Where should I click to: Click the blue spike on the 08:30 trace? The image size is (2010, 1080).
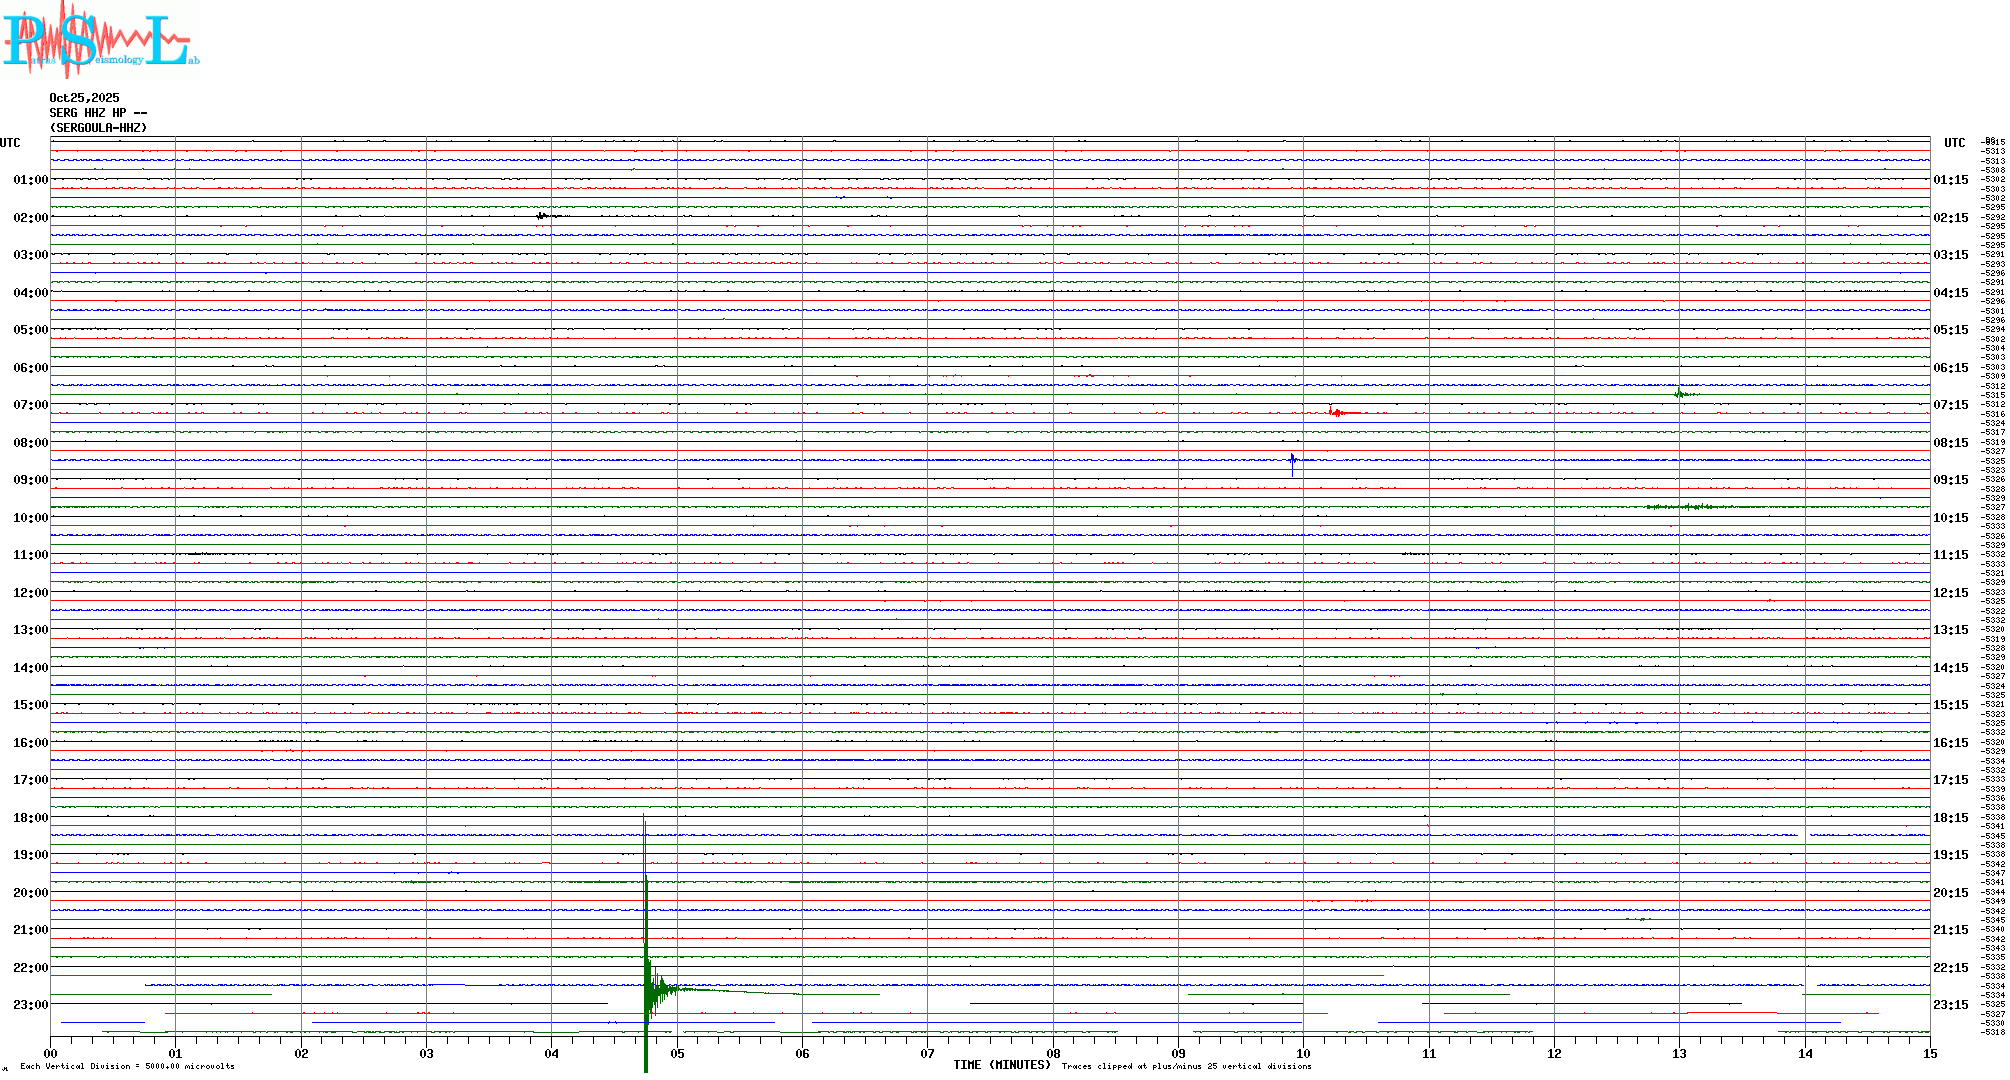[x=1292, y=461]
